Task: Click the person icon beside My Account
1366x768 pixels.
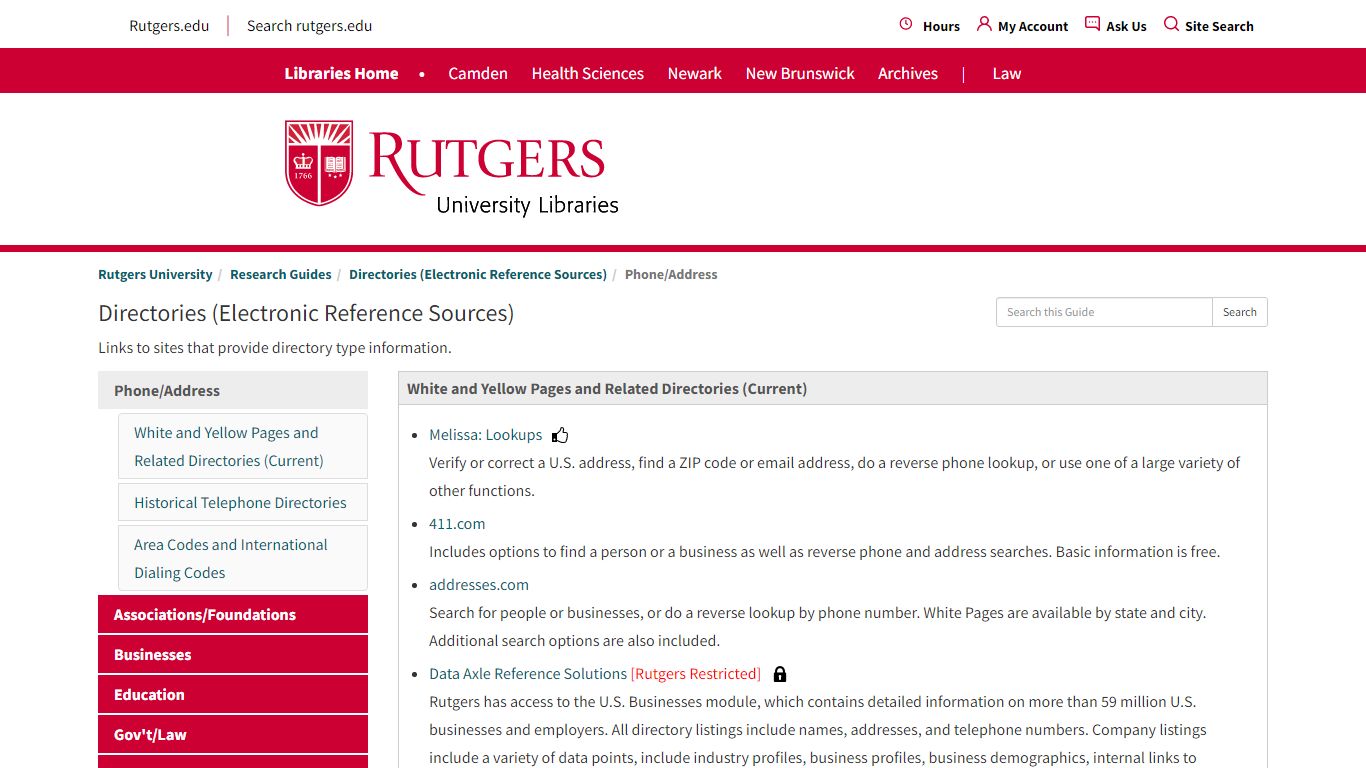Action: pyautogui.click(x=984, y=24)
